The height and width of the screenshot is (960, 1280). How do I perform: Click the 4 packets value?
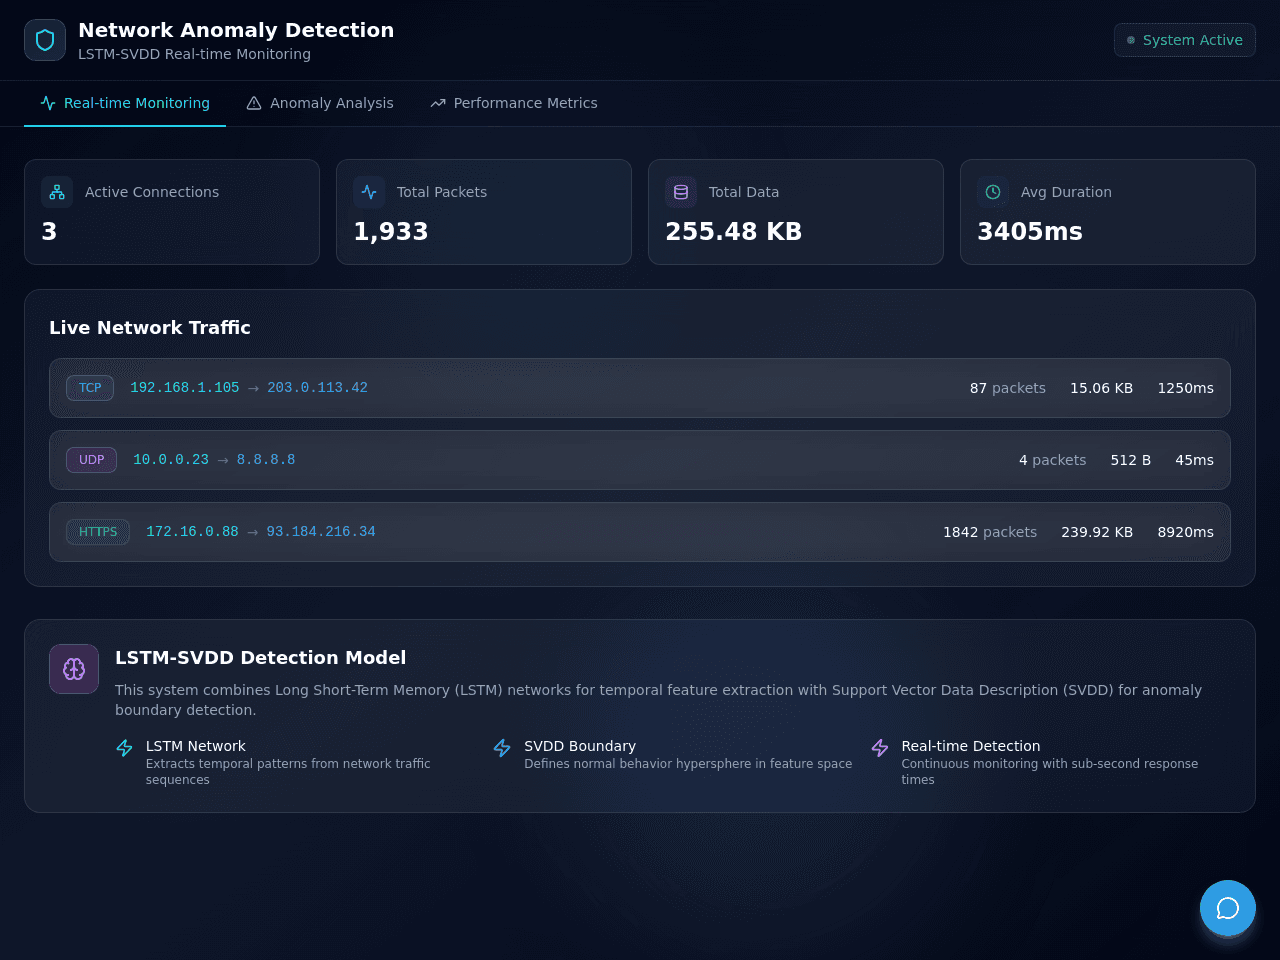pos(1053,460)
